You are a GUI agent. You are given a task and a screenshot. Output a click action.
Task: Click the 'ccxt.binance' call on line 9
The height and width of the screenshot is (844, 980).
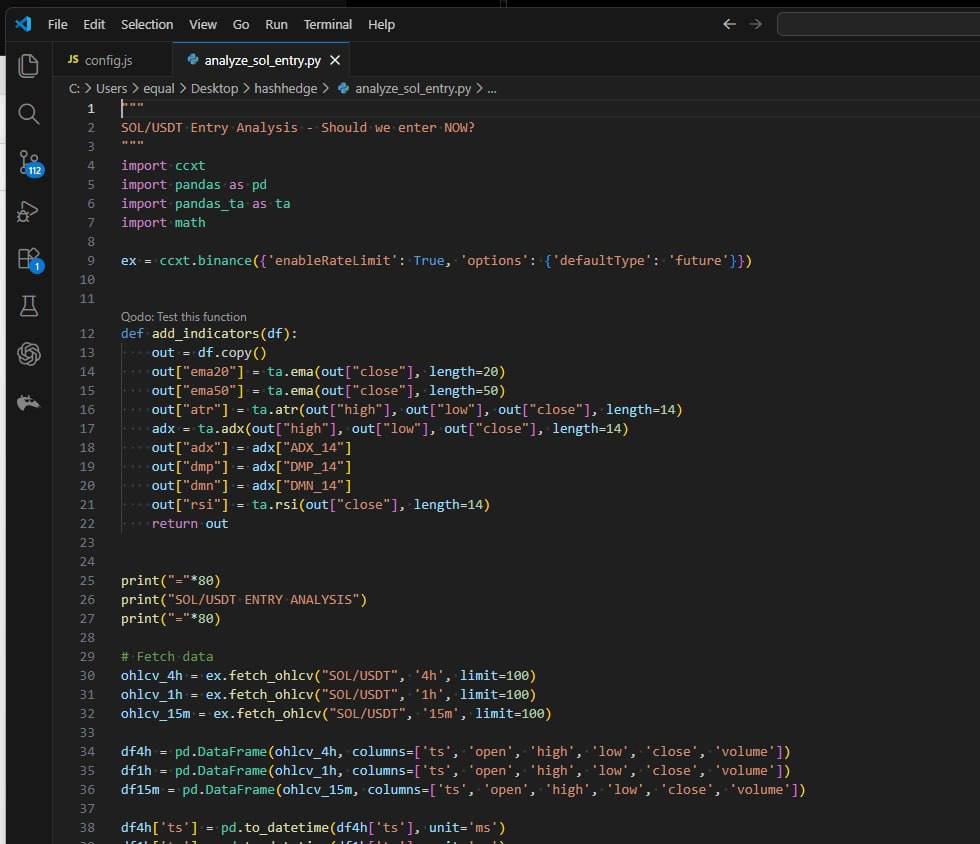[x=206, y=260]
